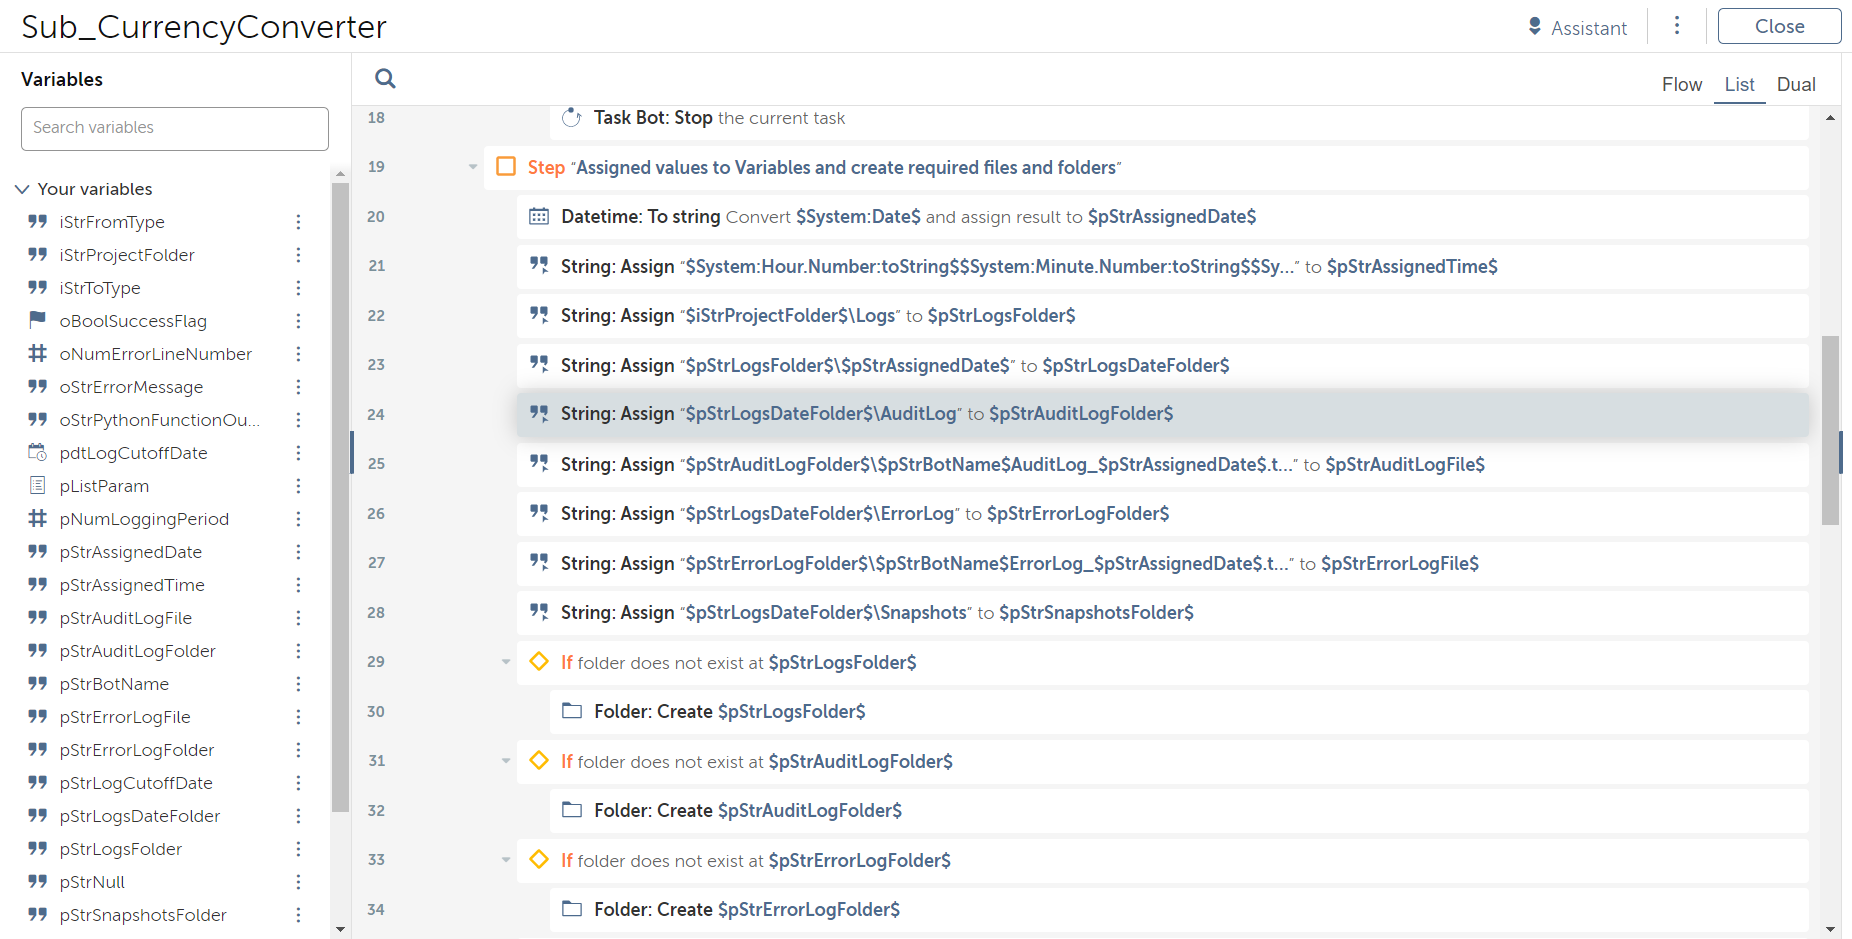Switch to the Flow view tab

click(1681, 85)
